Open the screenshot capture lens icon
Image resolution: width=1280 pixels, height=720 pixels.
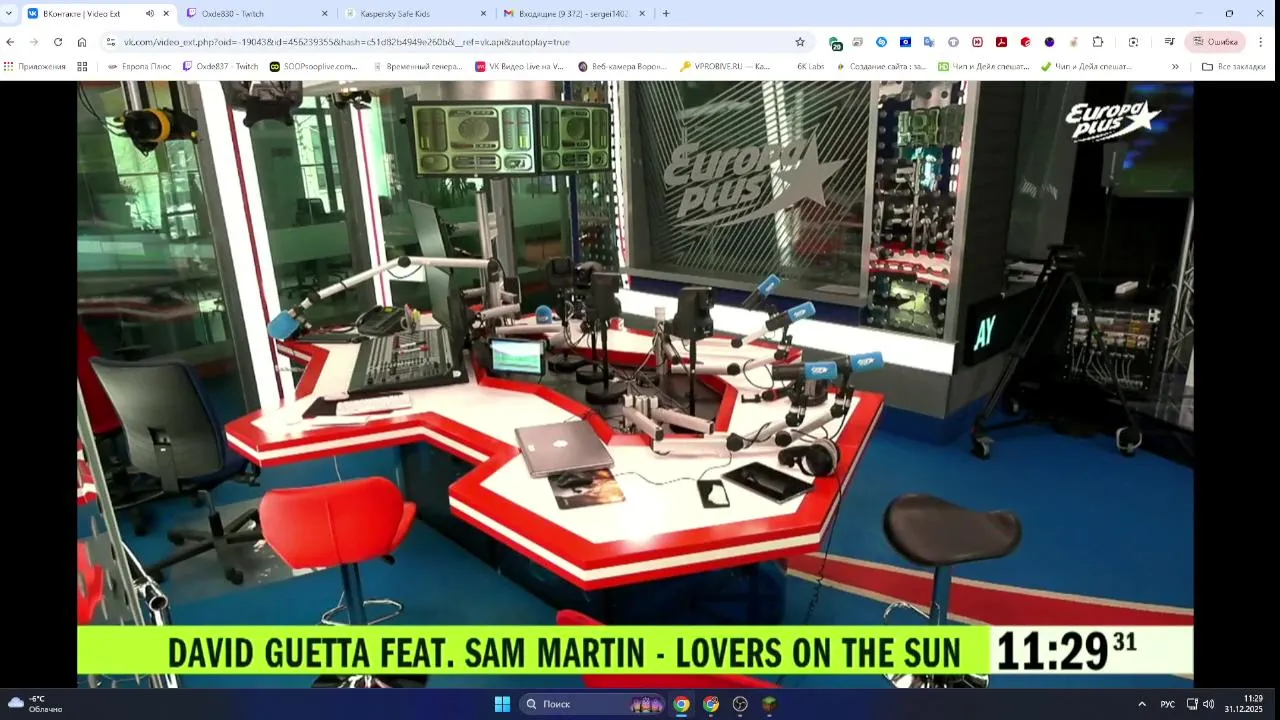tap(1133, 42)
